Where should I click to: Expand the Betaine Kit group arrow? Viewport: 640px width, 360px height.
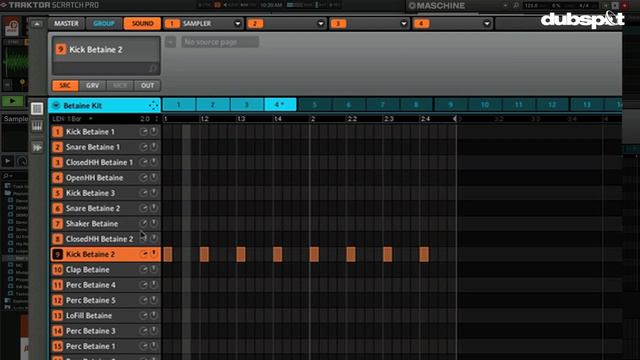point(56,105)
